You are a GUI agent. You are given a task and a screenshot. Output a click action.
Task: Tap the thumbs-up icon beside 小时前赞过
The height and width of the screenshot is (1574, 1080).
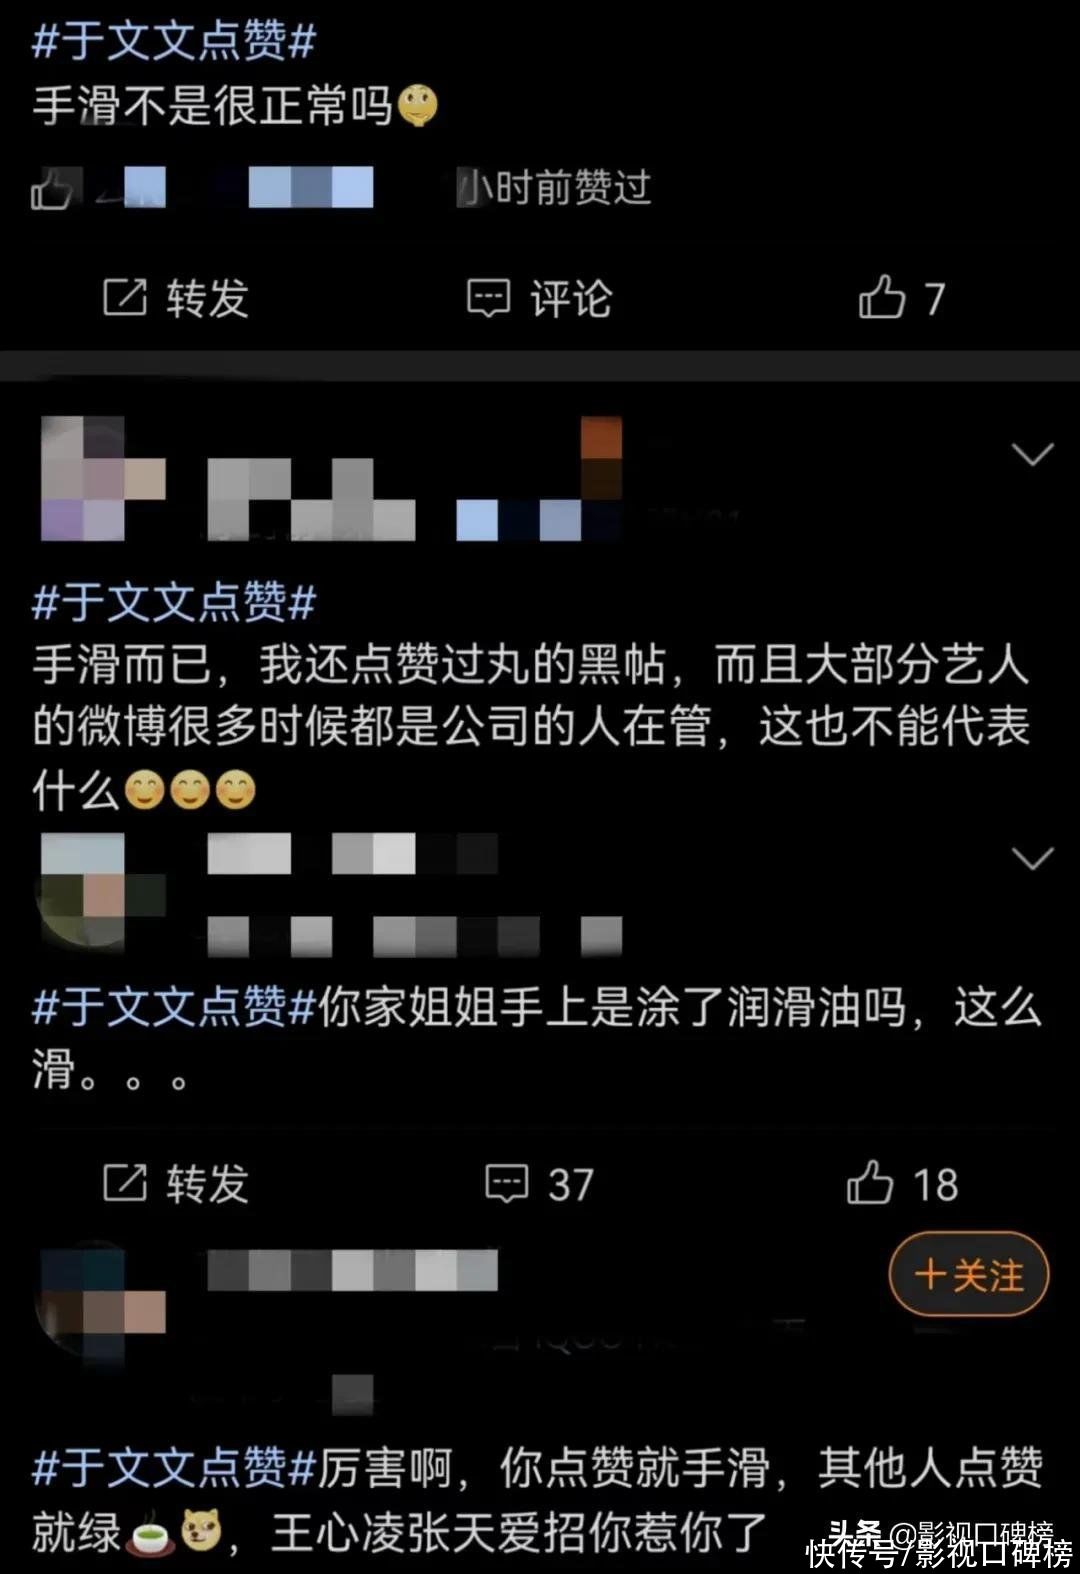[x=51, y=188]
